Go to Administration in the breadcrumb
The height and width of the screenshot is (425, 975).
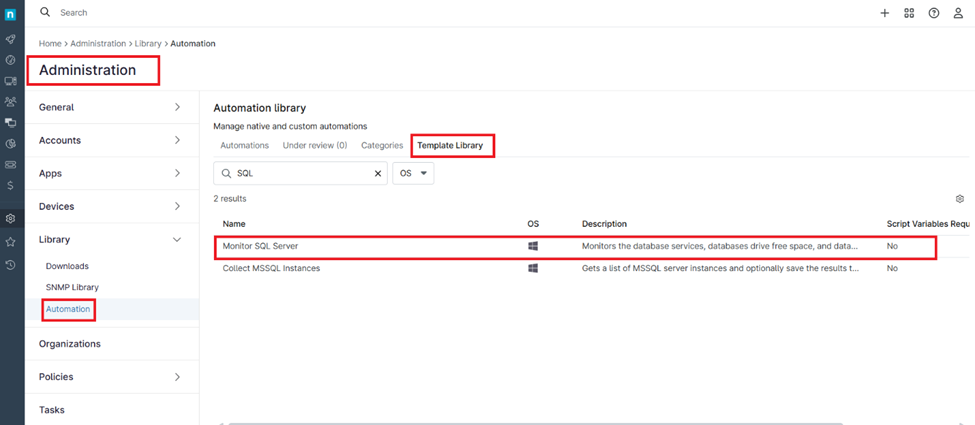[98, 44]
